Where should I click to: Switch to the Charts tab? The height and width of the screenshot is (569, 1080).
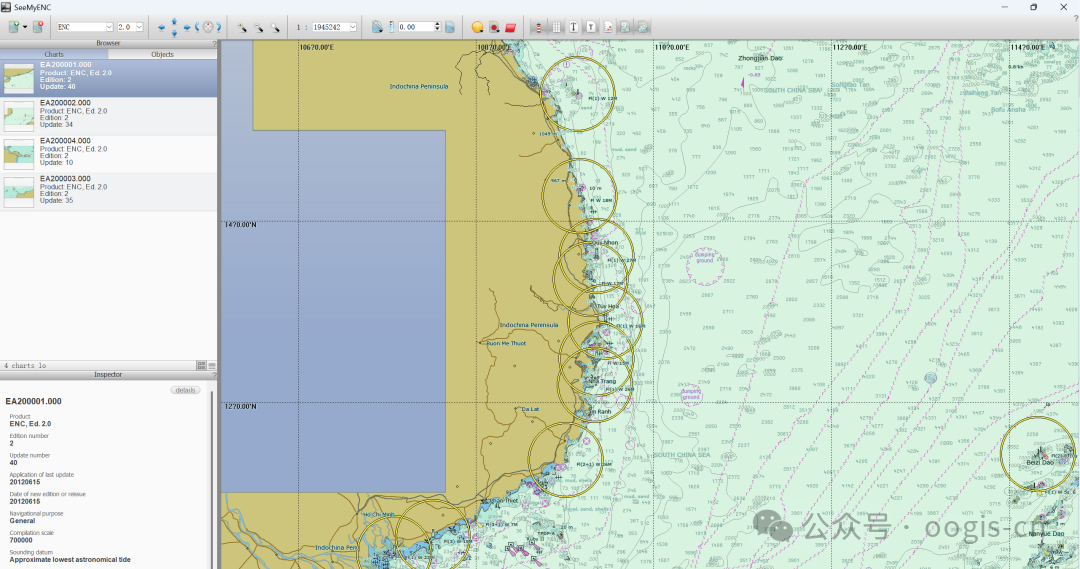[54, 54]
